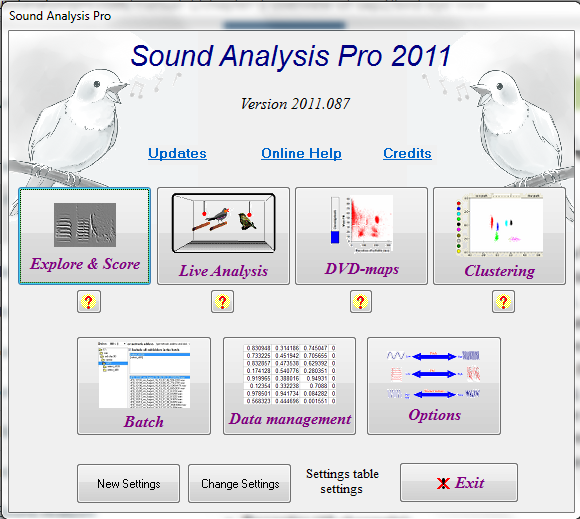The image size is (580, 519).
Task: Exit the application with the Exit button
Action: pos(459,483)
